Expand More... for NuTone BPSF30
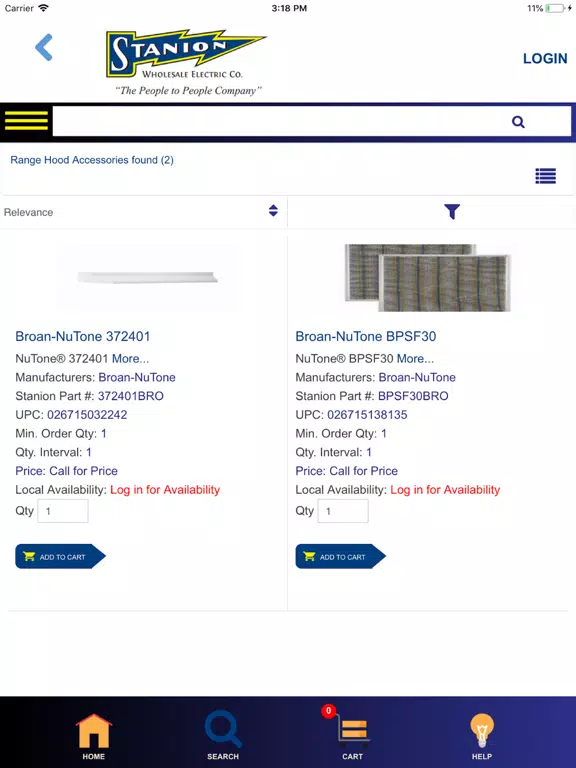This screenshot has height=768, width=576. pos(415,359)
